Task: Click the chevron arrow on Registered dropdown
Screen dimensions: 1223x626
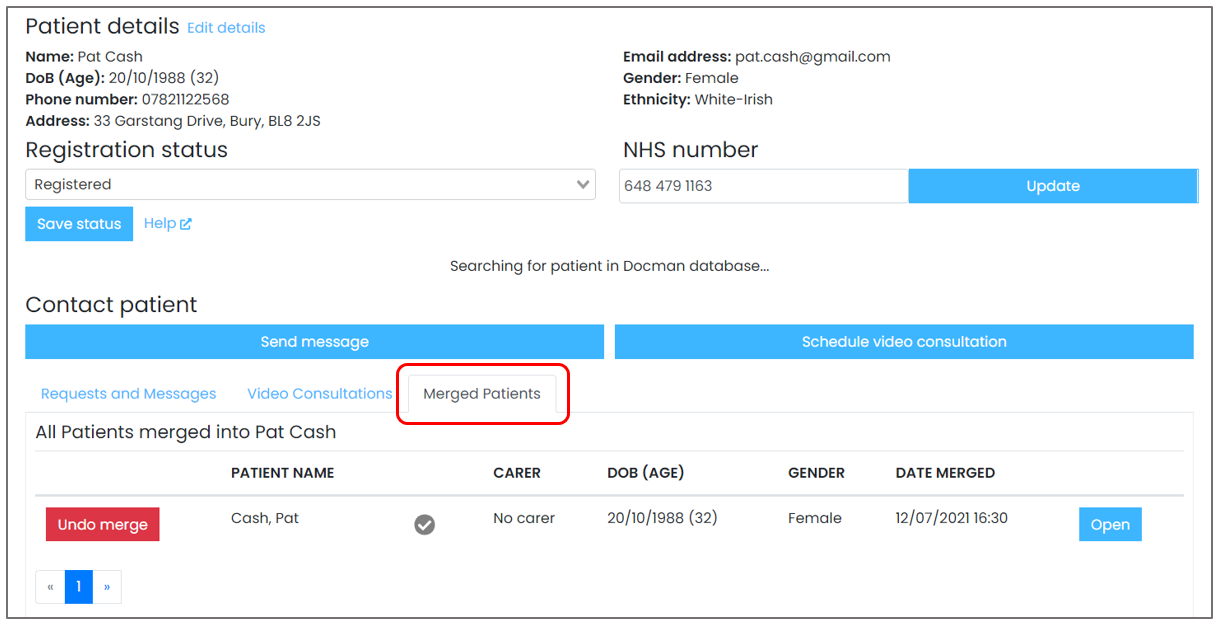Action: (x=583, y=185)
